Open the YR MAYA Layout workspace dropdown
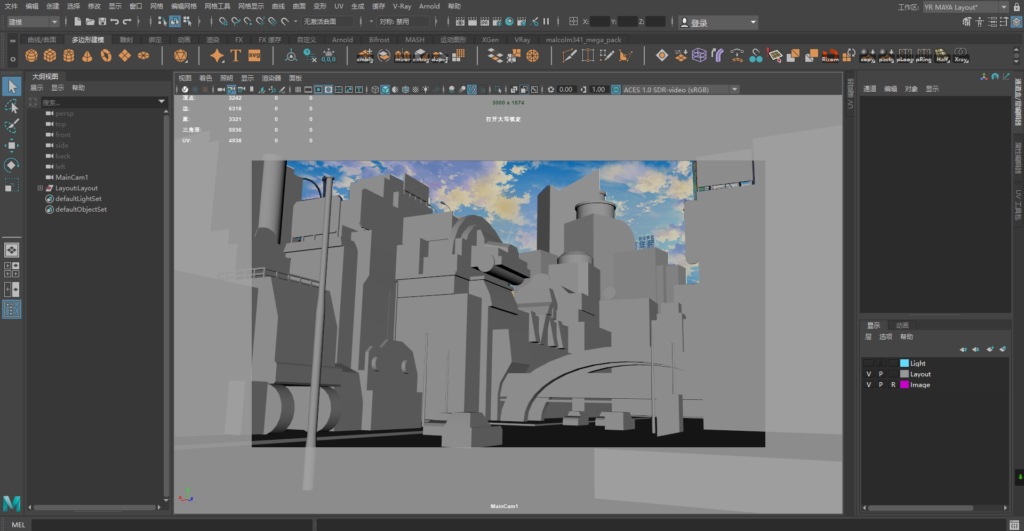1024x531 pixels. coord(1003,6)
